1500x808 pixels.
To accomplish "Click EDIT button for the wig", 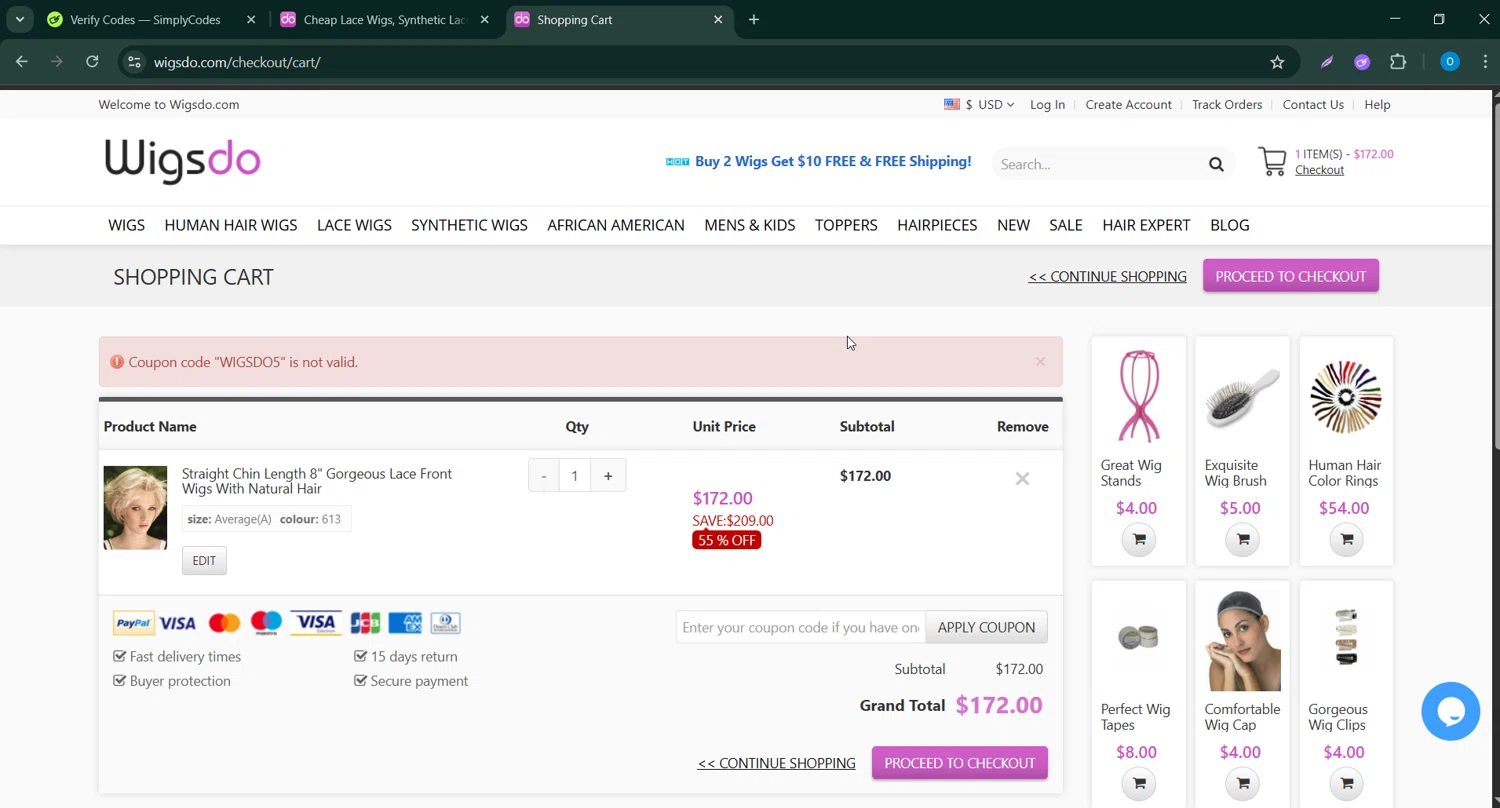I will click(204, 561).
